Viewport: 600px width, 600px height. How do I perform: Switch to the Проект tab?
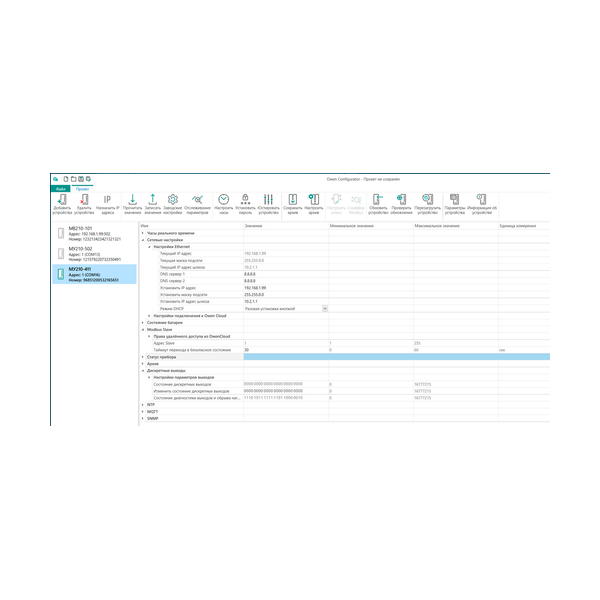(82, 187)
